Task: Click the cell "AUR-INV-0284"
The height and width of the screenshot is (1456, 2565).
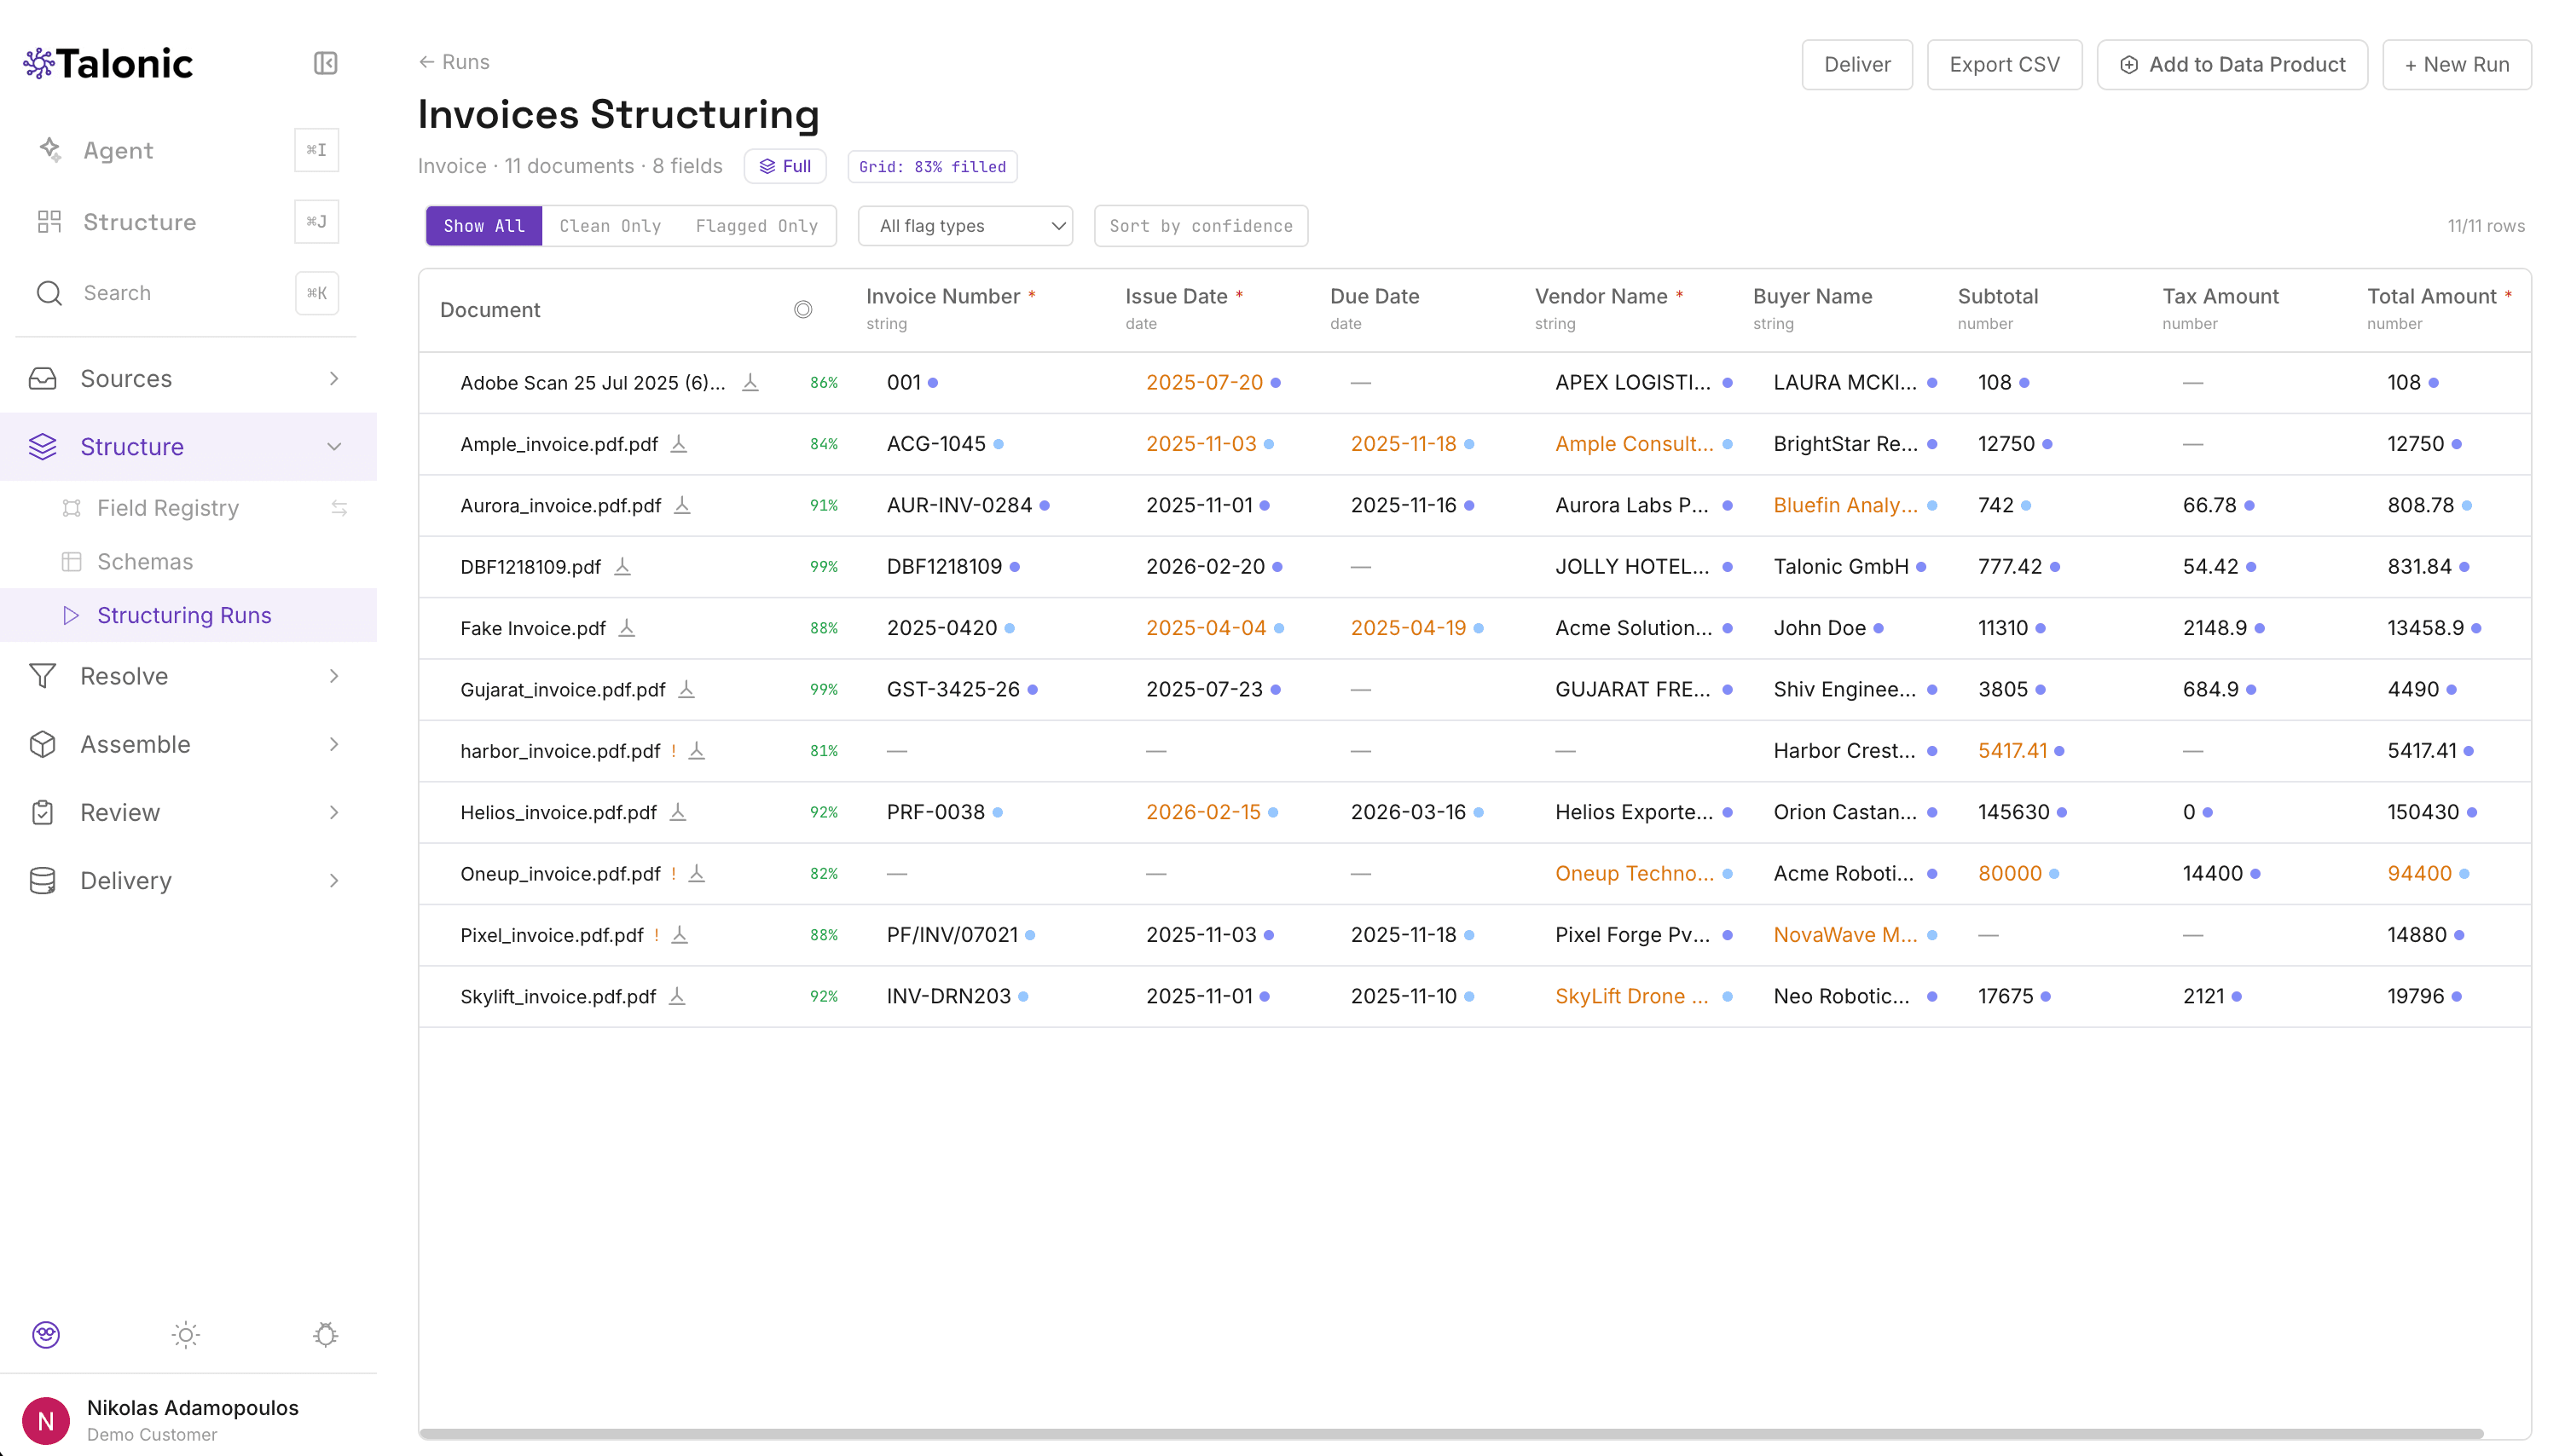Action: (959, 505)
